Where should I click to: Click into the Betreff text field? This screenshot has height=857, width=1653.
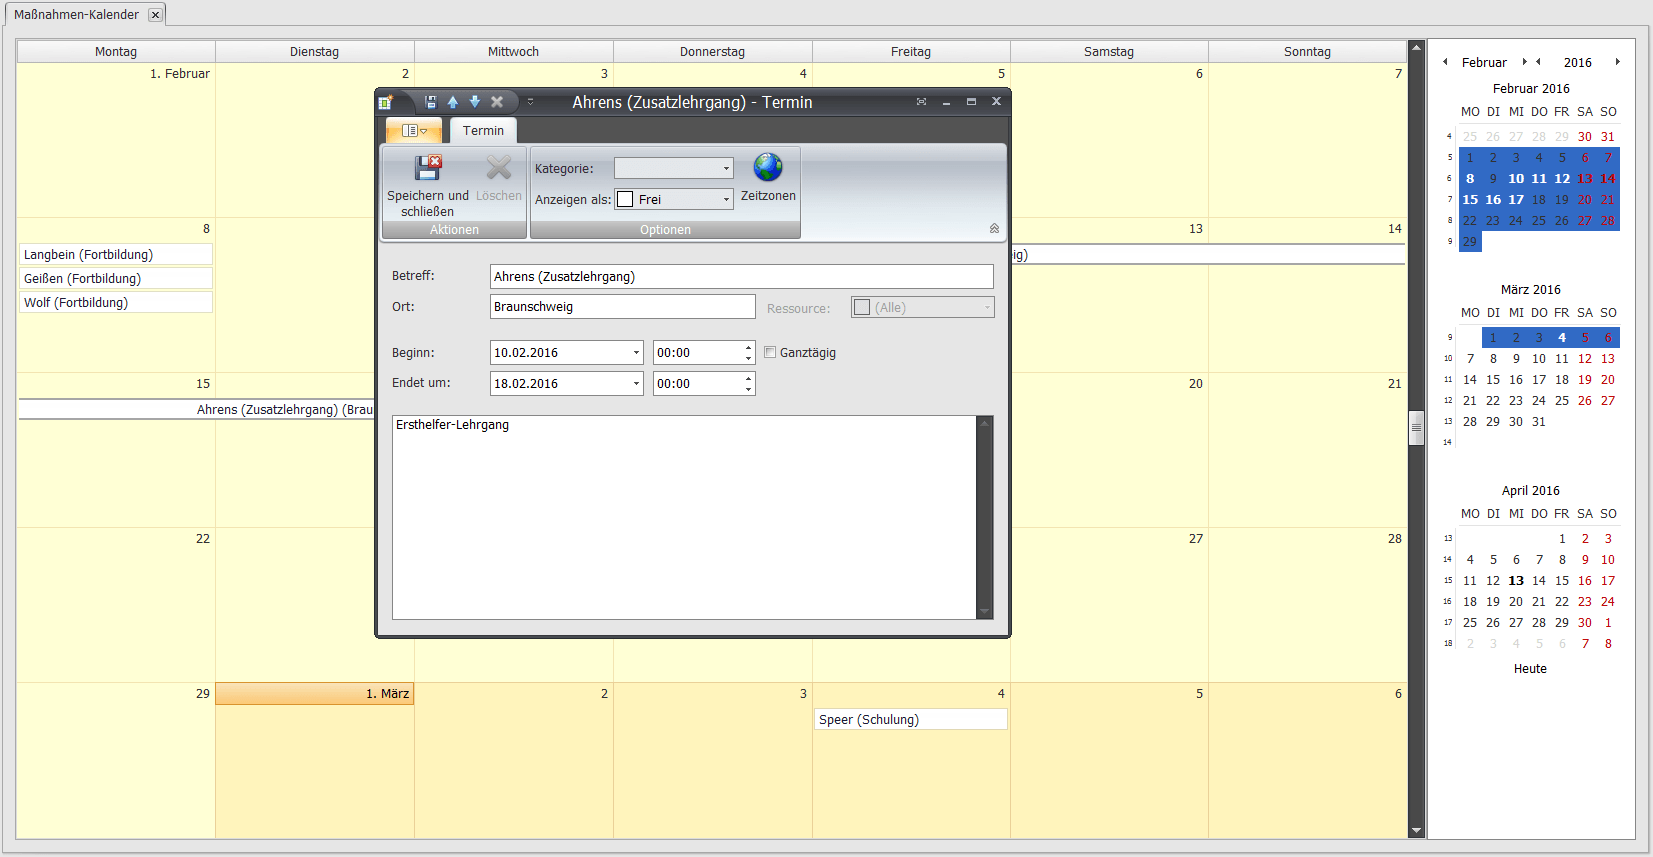741,277
